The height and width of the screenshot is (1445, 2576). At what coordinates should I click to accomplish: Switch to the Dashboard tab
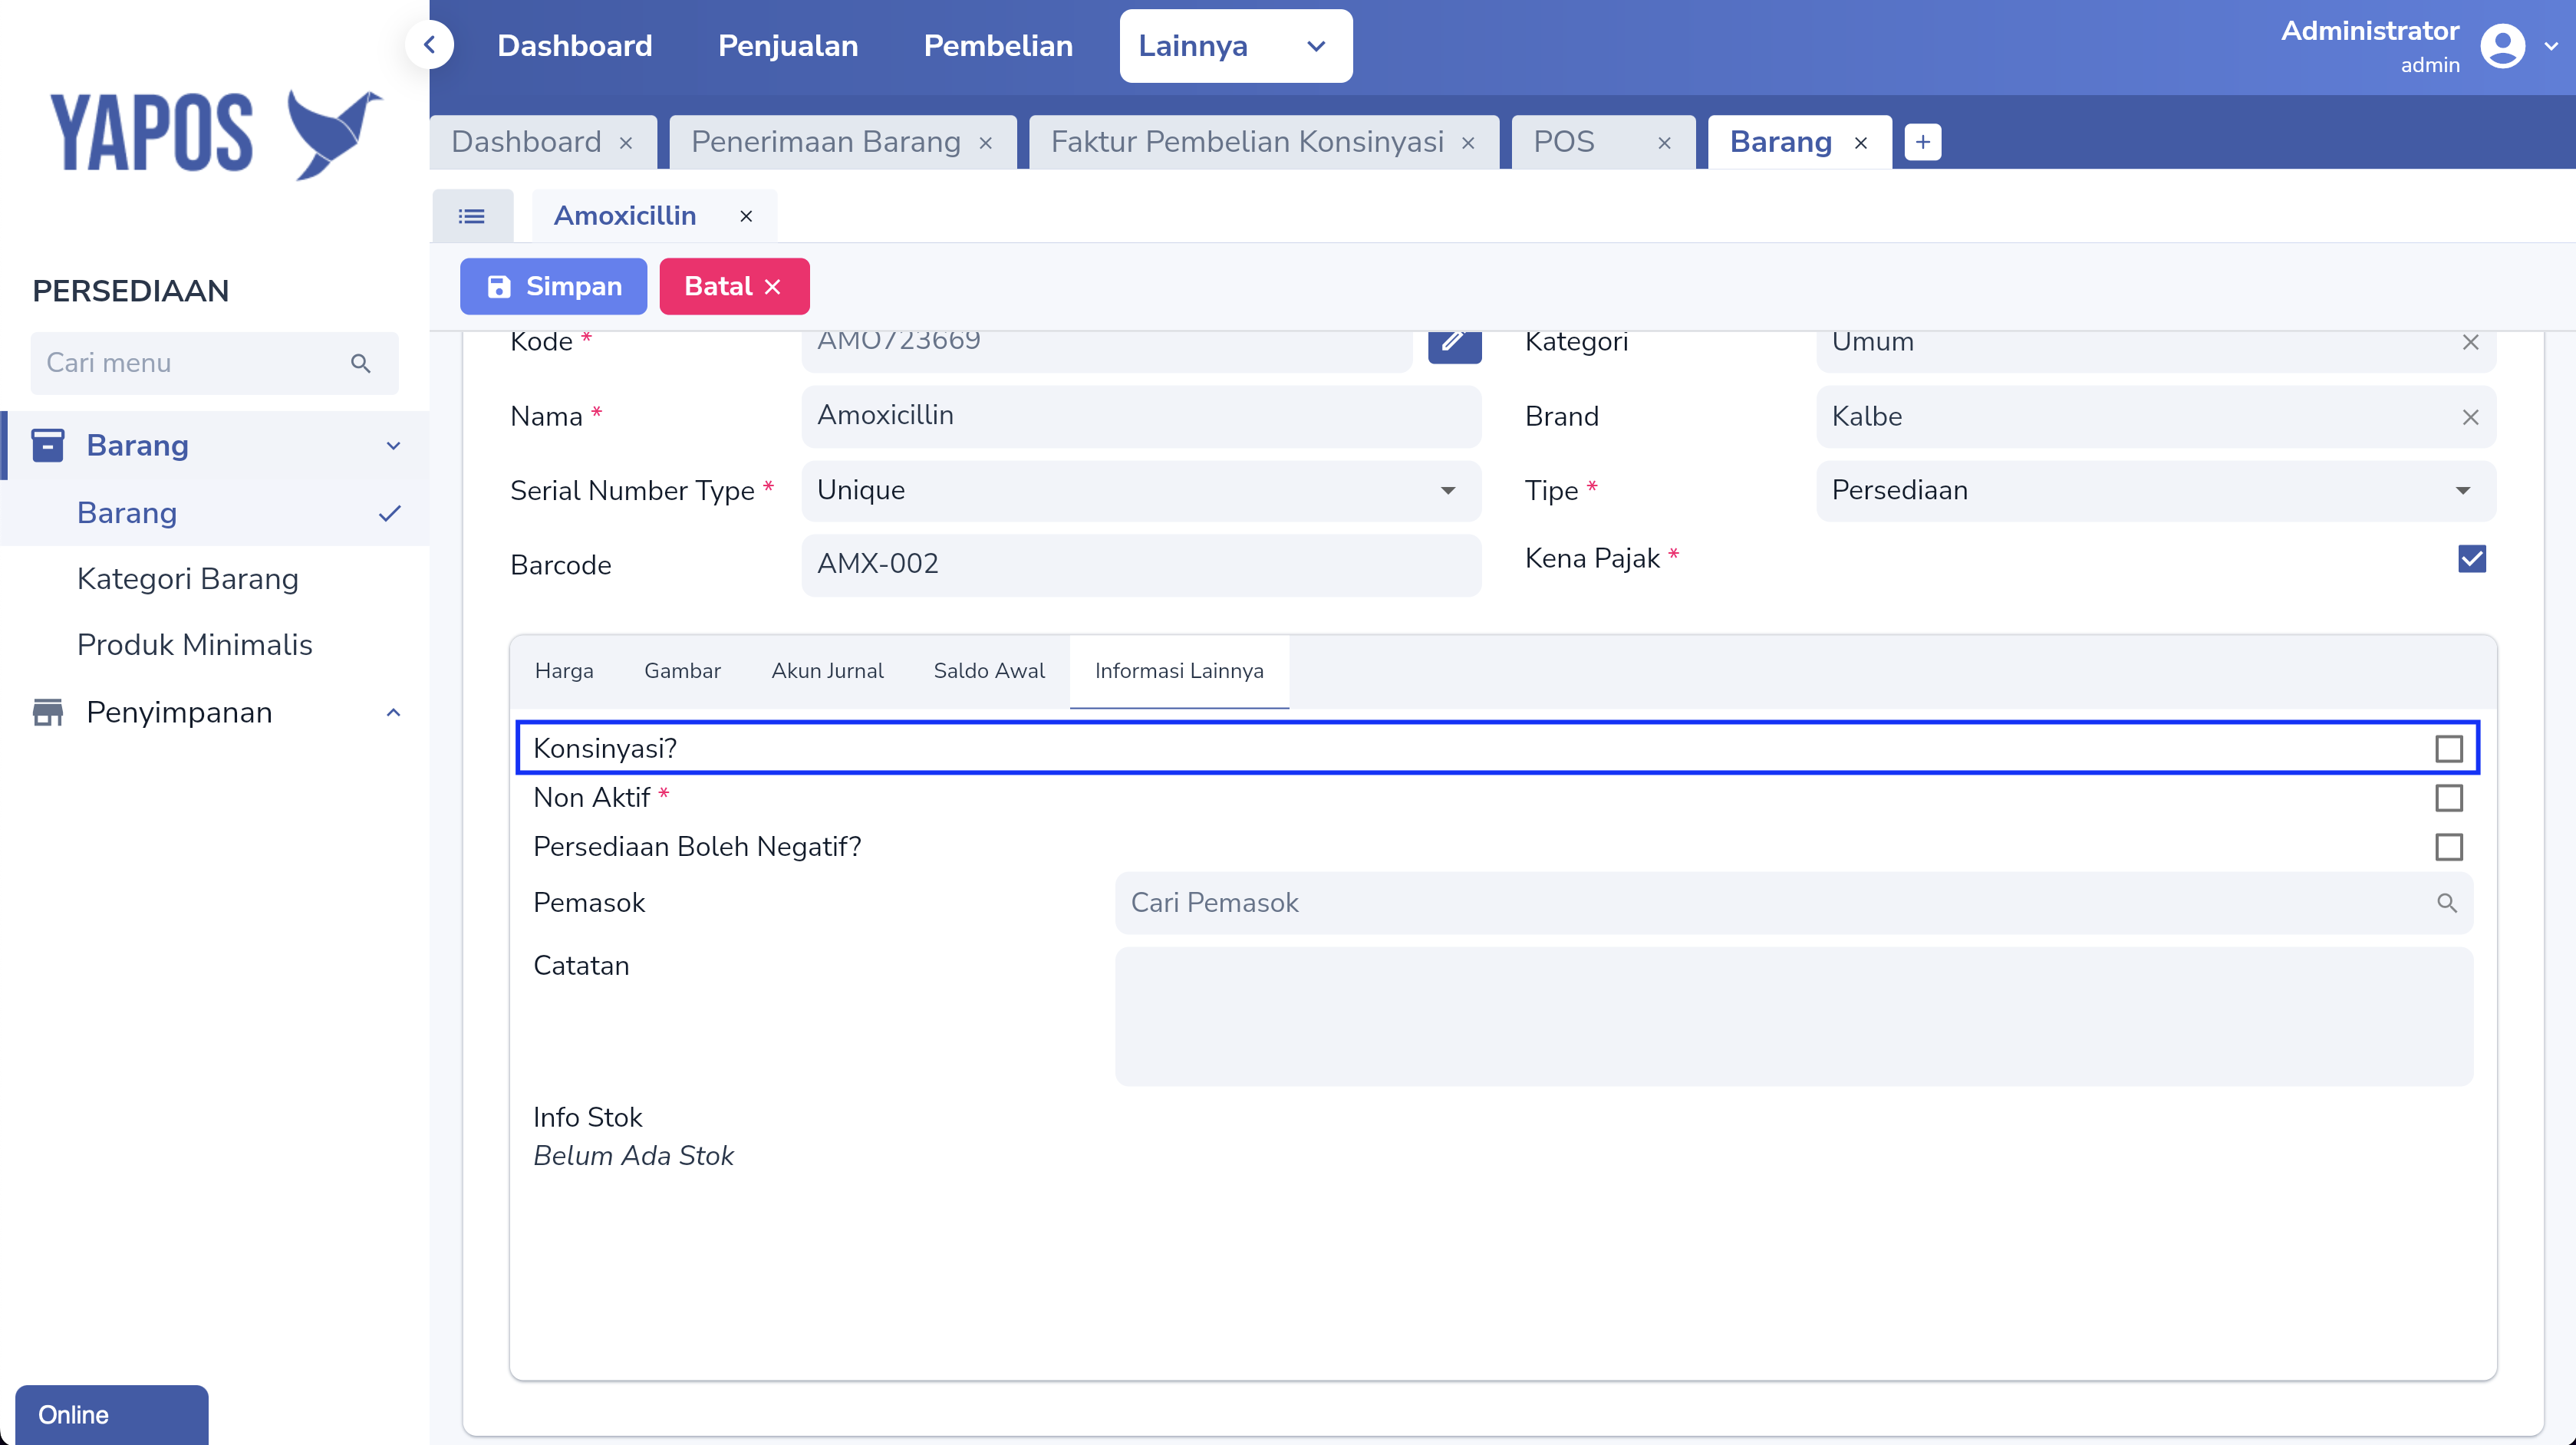coord(526,142)
